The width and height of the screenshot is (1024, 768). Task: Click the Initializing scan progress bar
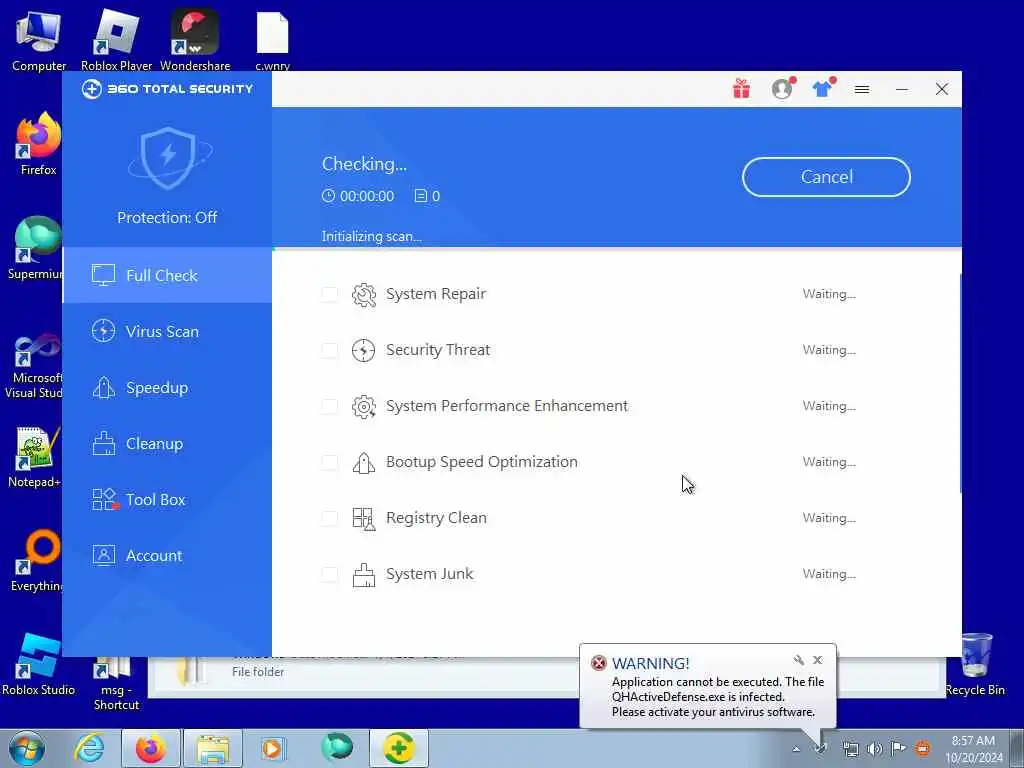pyautogui.click(x=616, y=249)
